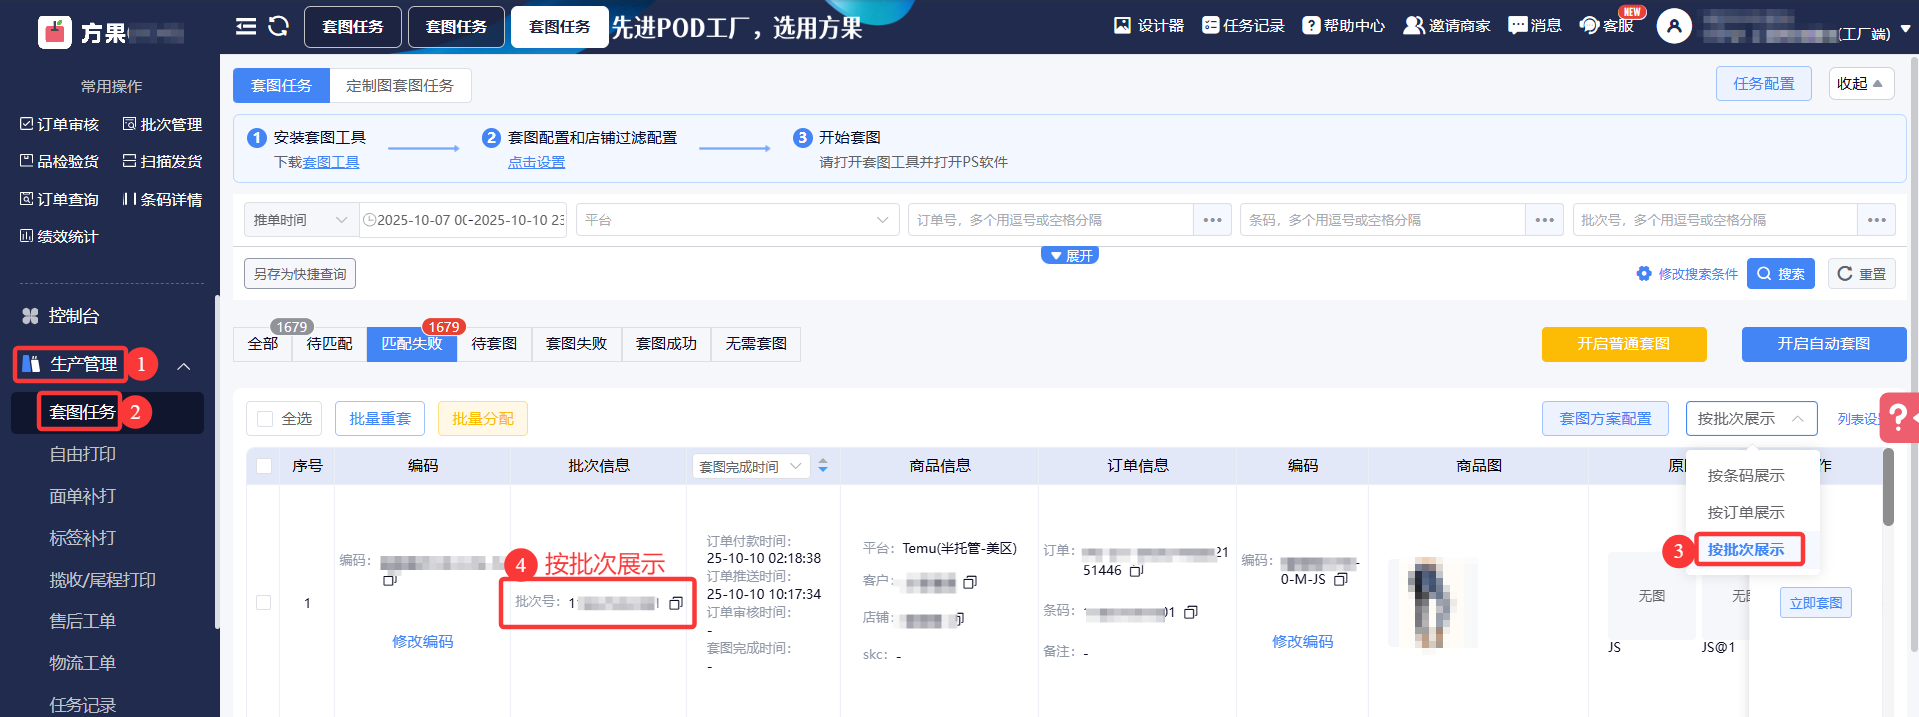
Task: Select the 匹配失败 status tab
Action: coord(411,344)
